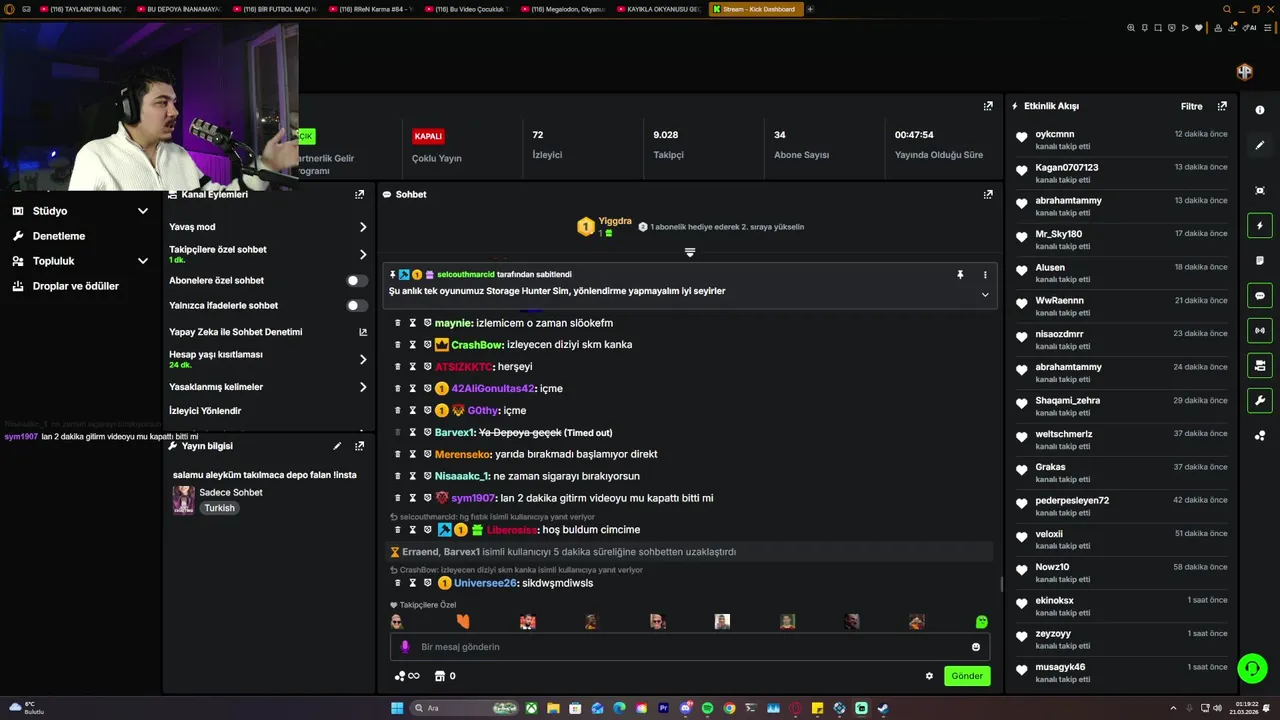Switch to Stream - Kick Dashboard tab
Screen dimensions: 1280x720
755,9
